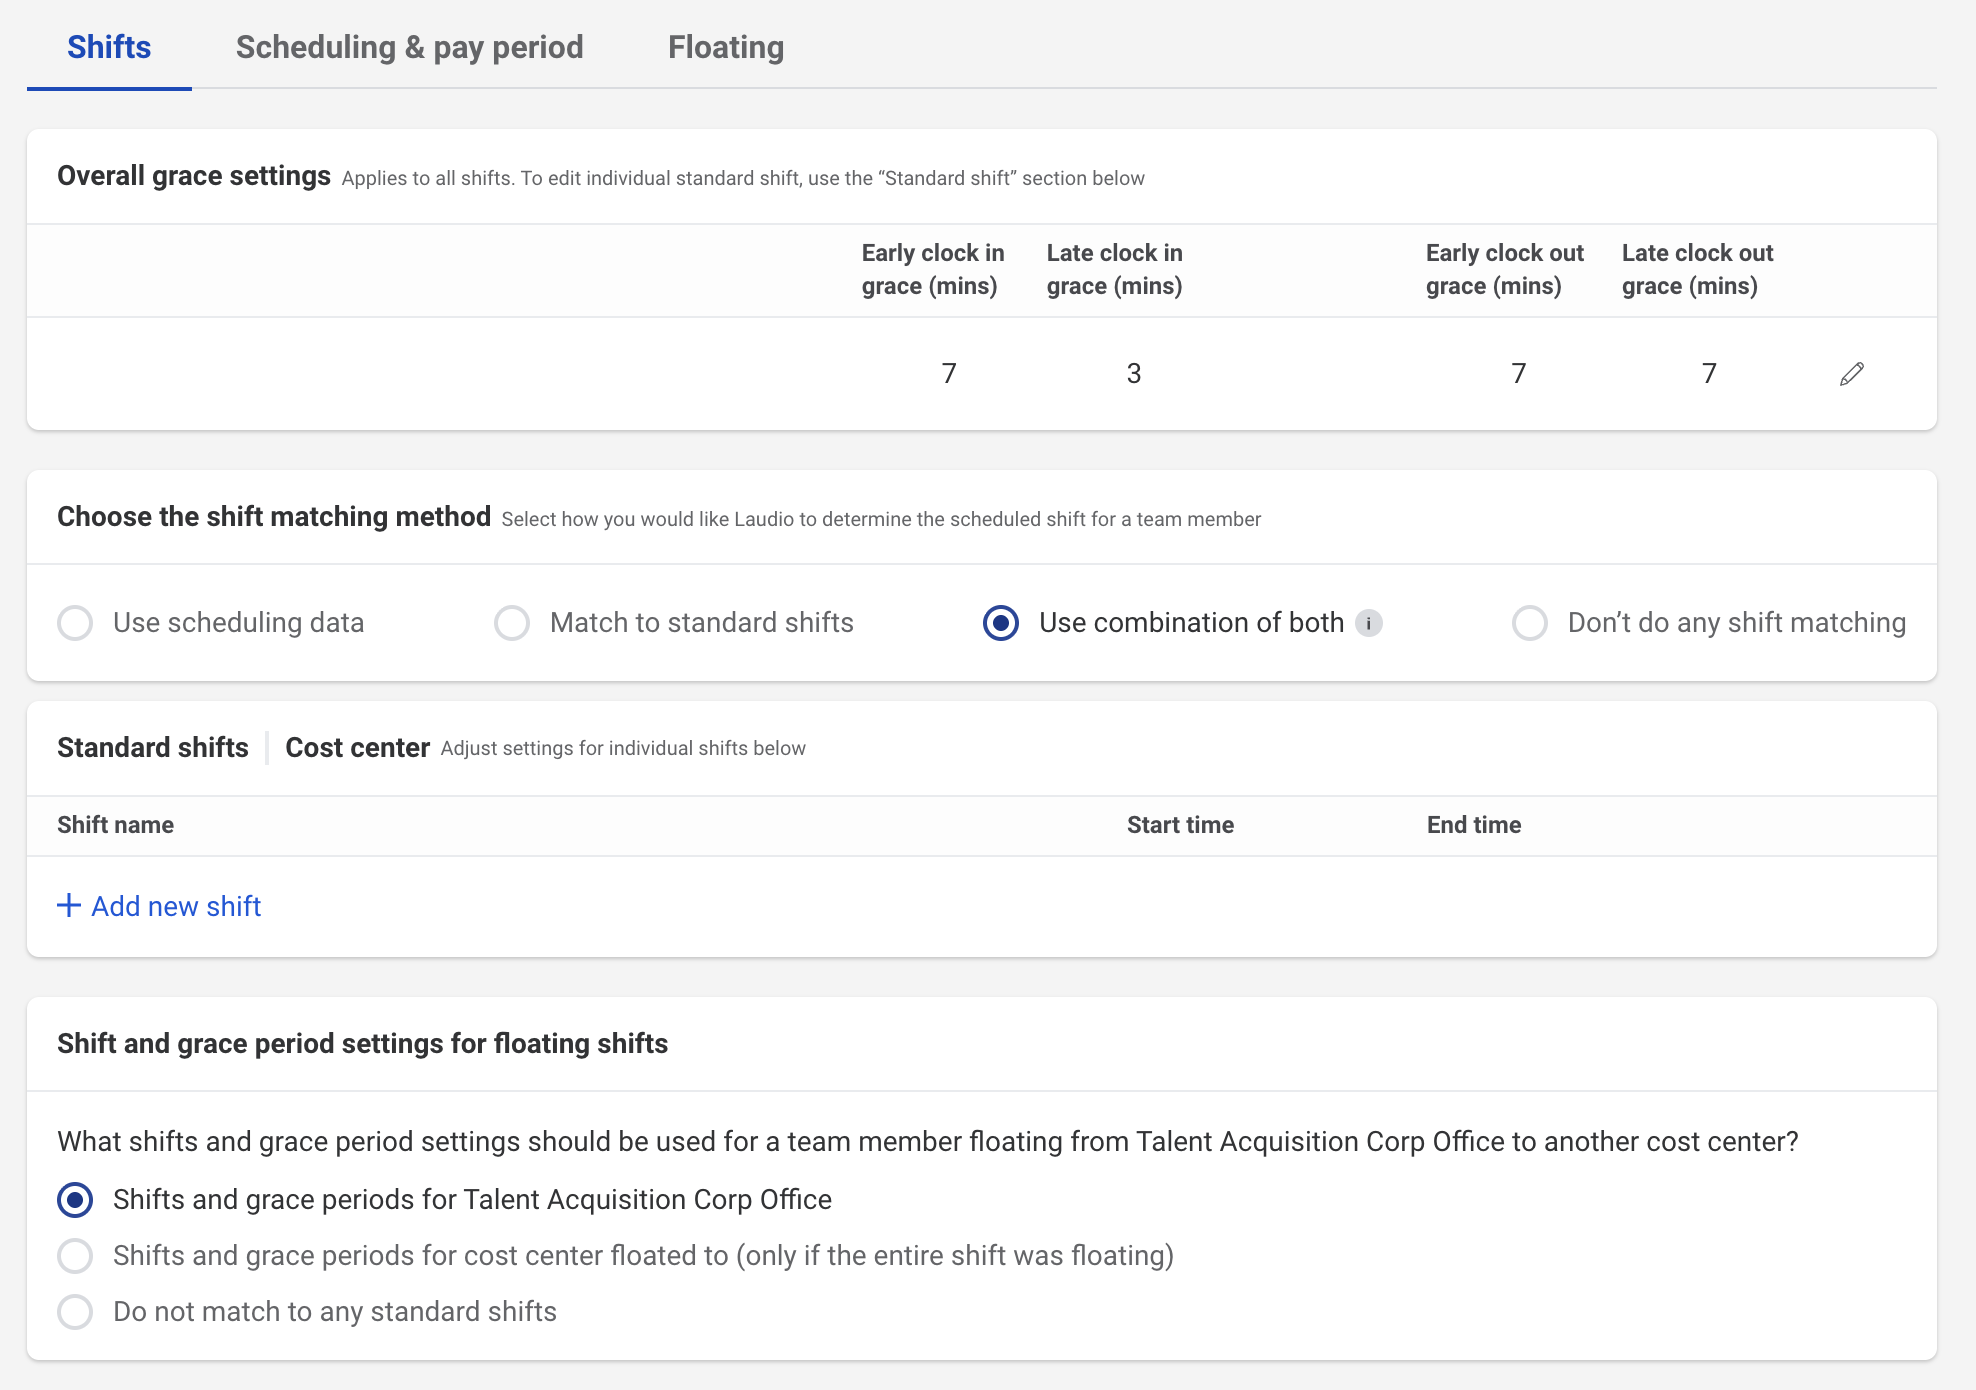Select Don't do any shift matching
The width and height of the screenshot is (1976, 1390).
tap(1530, 623)
